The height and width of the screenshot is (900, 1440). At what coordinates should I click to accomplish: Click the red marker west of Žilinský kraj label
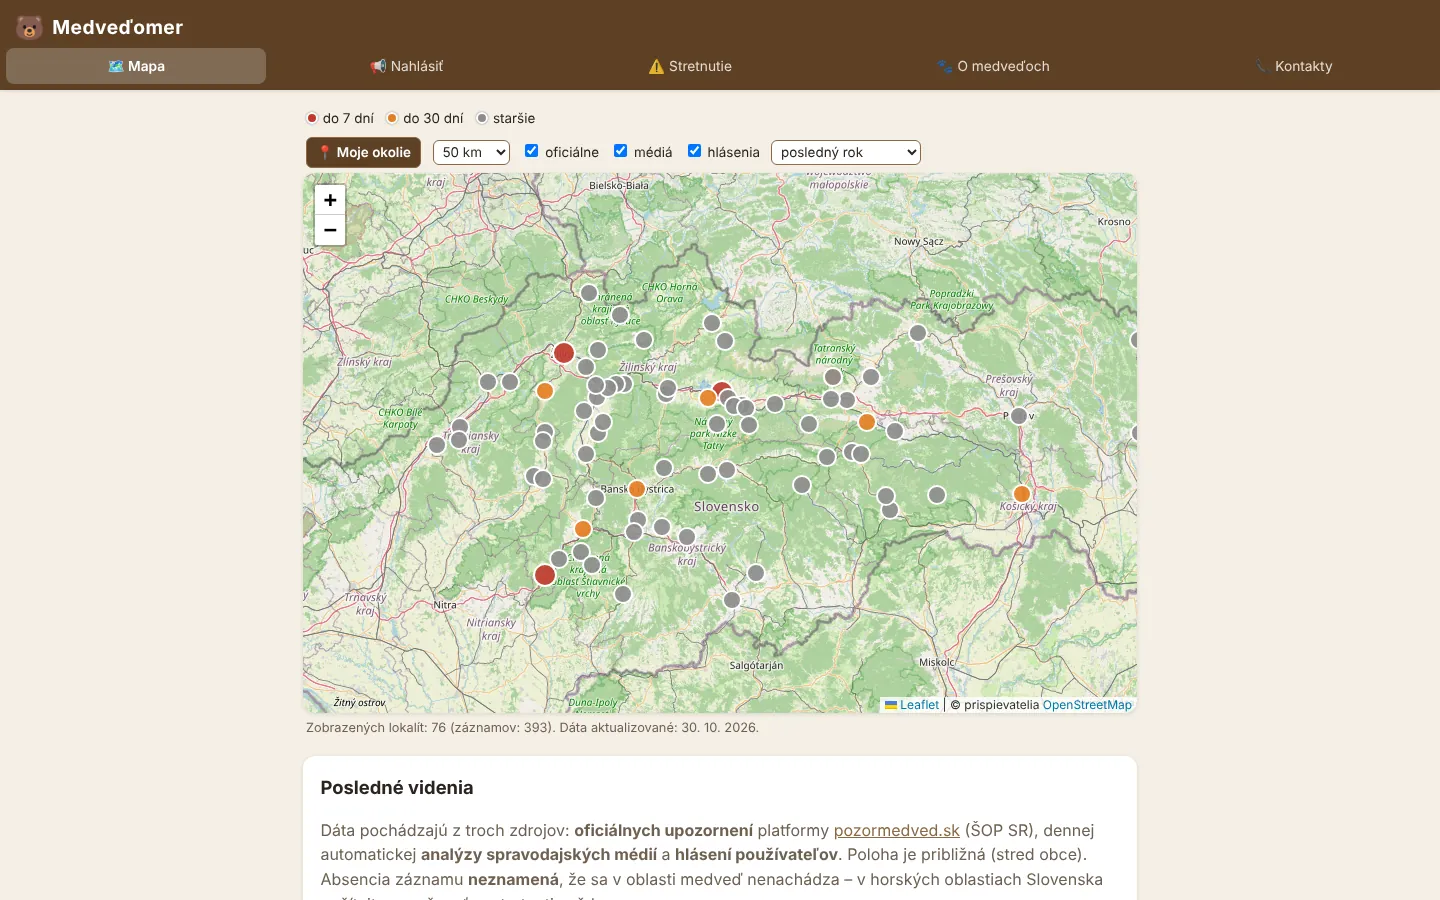click(x=564, y=353)
